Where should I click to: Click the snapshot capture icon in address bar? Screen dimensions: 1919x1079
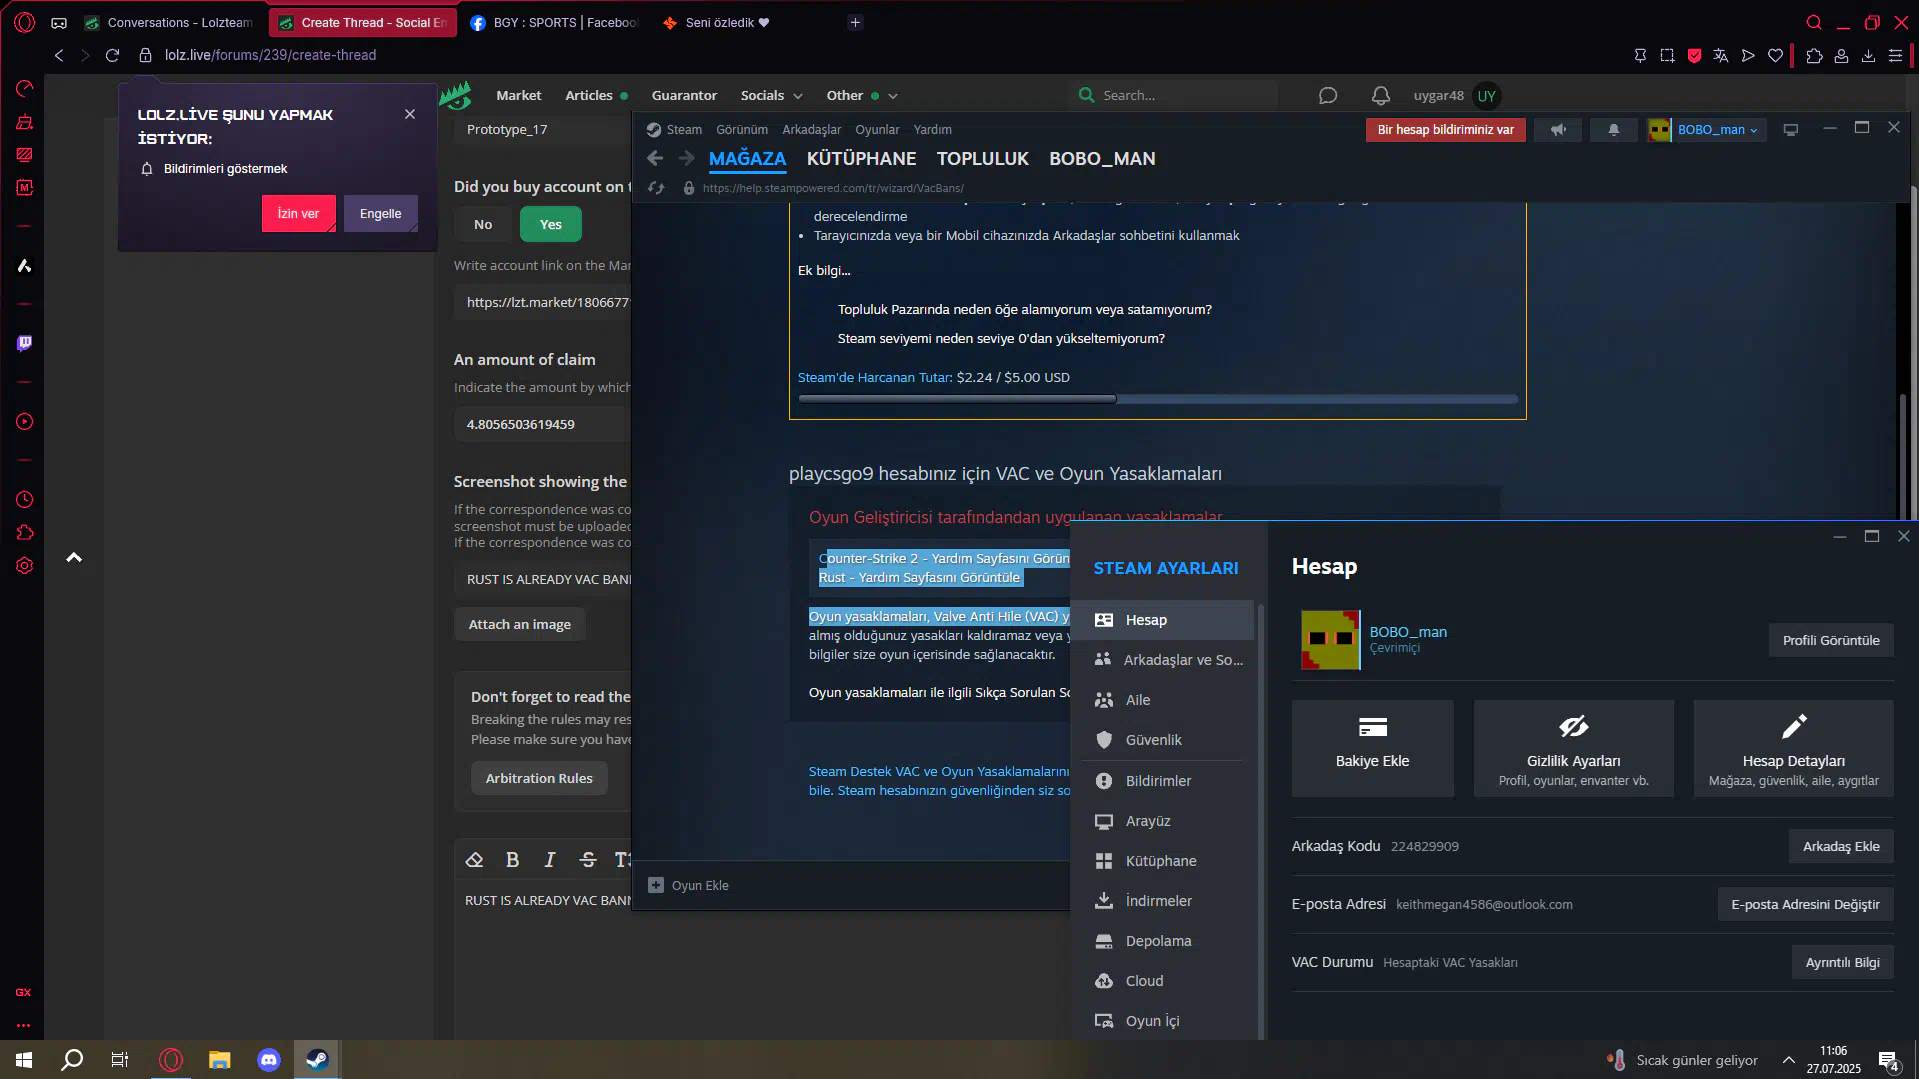1667,56
